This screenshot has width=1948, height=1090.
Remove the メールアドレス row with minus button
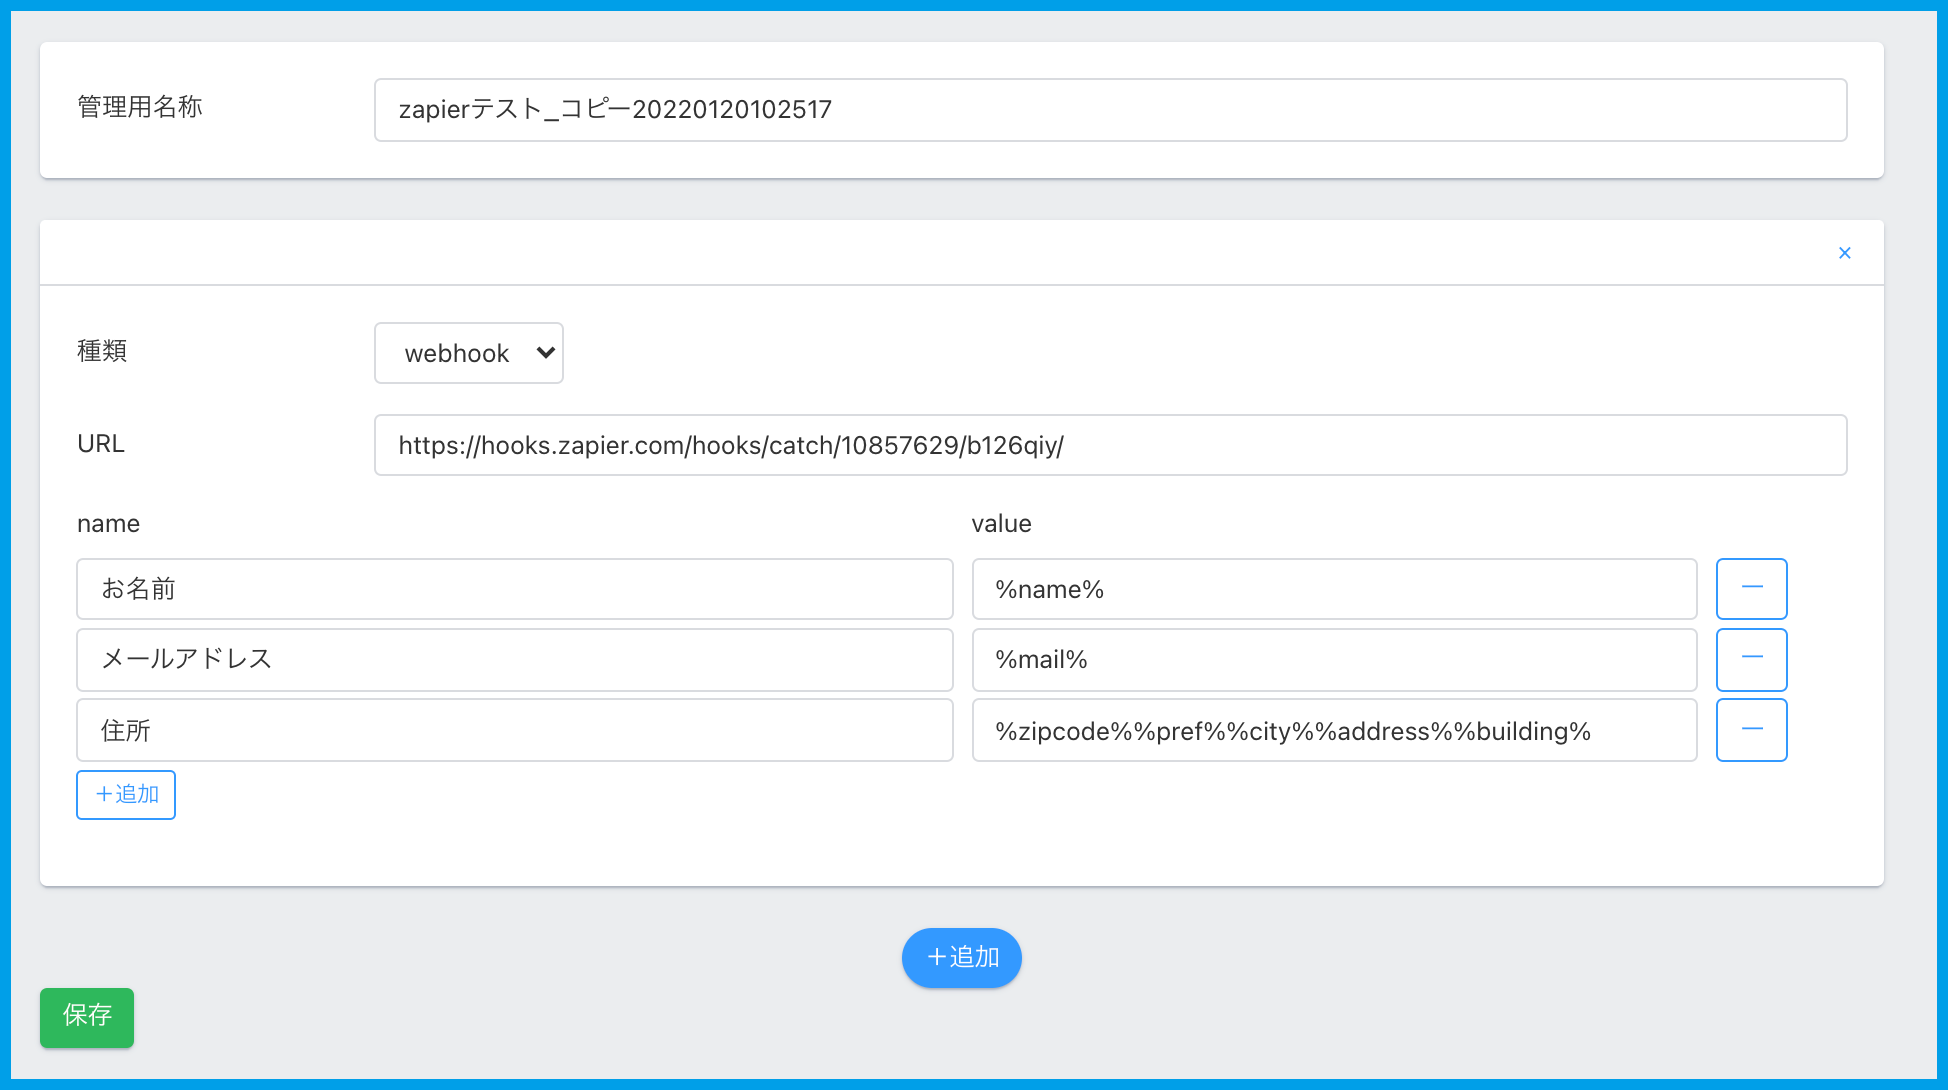[1751, 659]
